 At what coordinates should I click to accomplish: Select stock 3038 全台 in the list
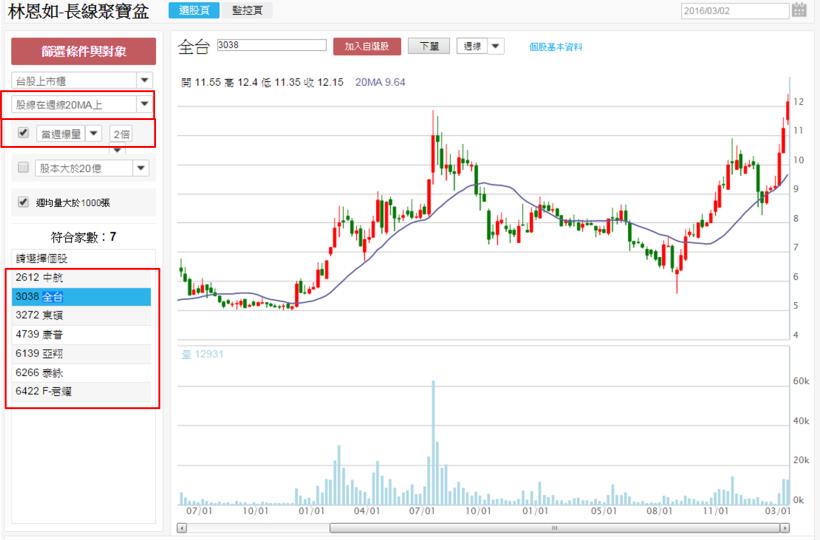pos(82,296)
